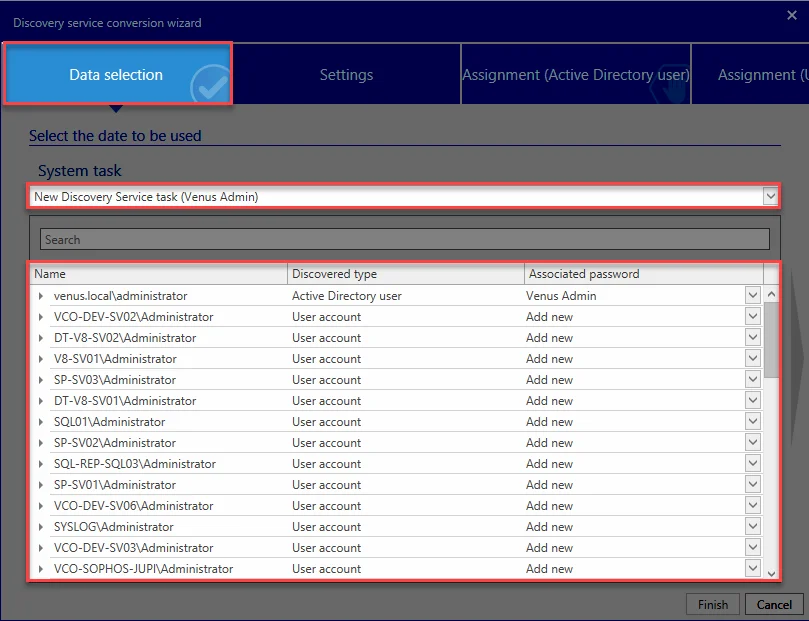Click into the Search field

coord(404,239)
